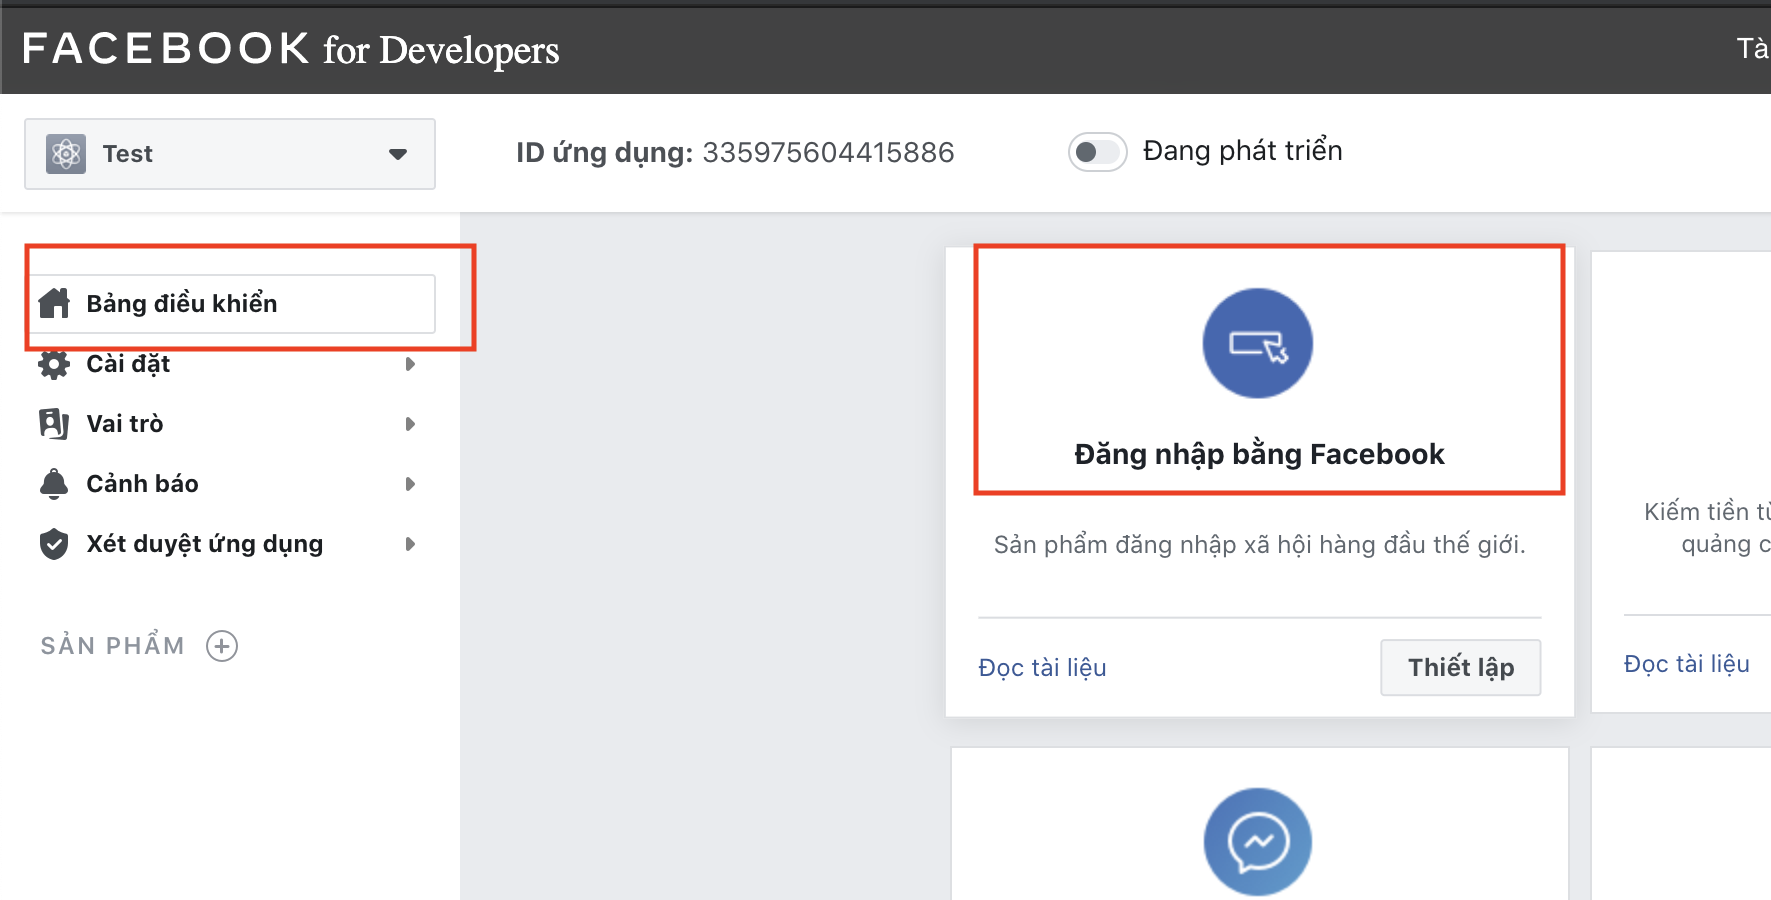Expand the Cài đặt submenu arrow
This screenshot has height=900, width=1771.
pyautogui.click(x=410, y=364)
